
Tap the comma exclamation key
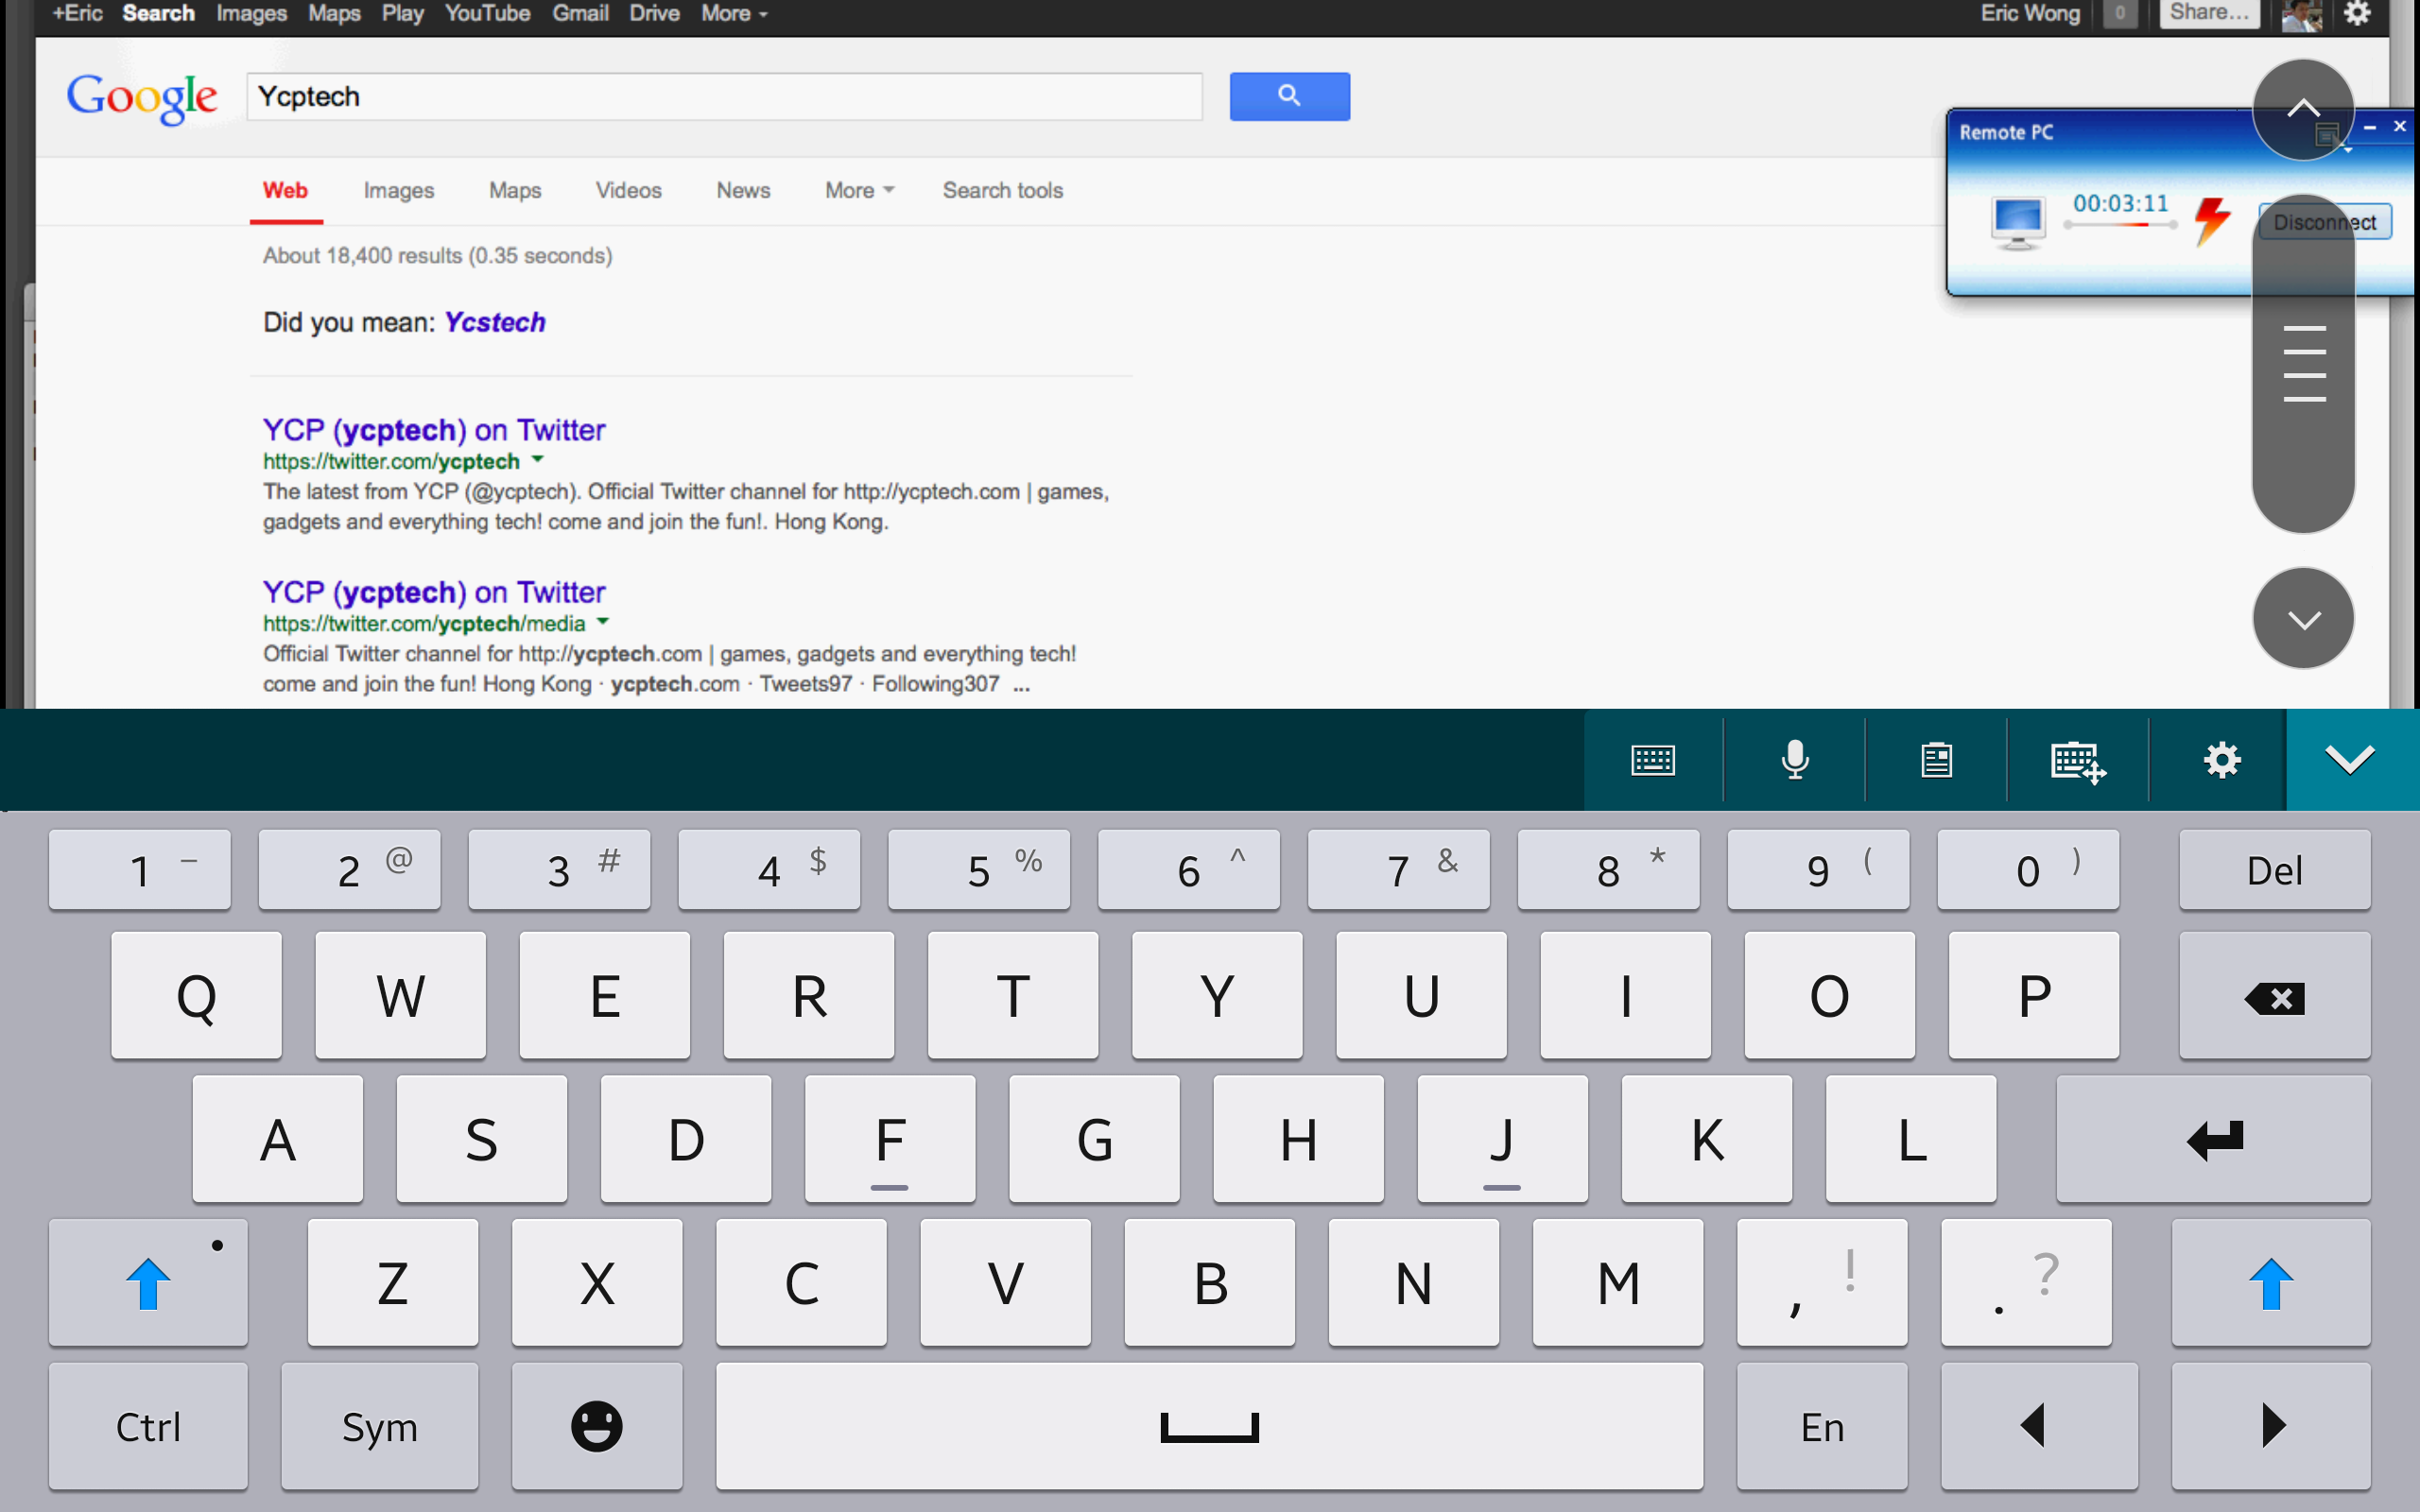tap(1822, 1283)
